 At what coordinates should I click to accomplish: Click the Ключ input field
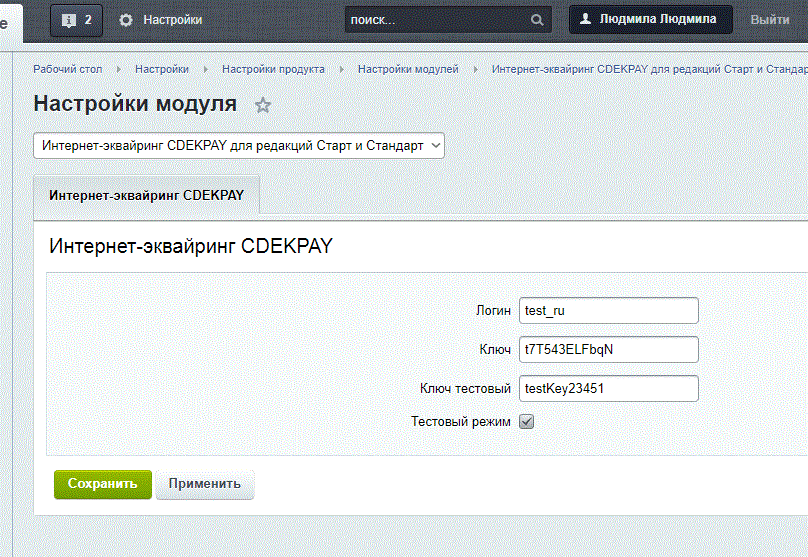[x=609, y=350]
